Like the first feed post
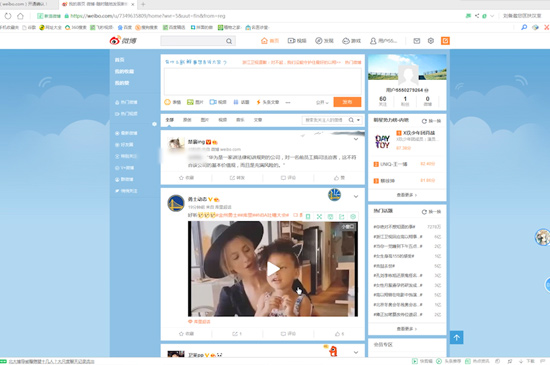Screen dimensions: 550x365 (x=339, y=178)
